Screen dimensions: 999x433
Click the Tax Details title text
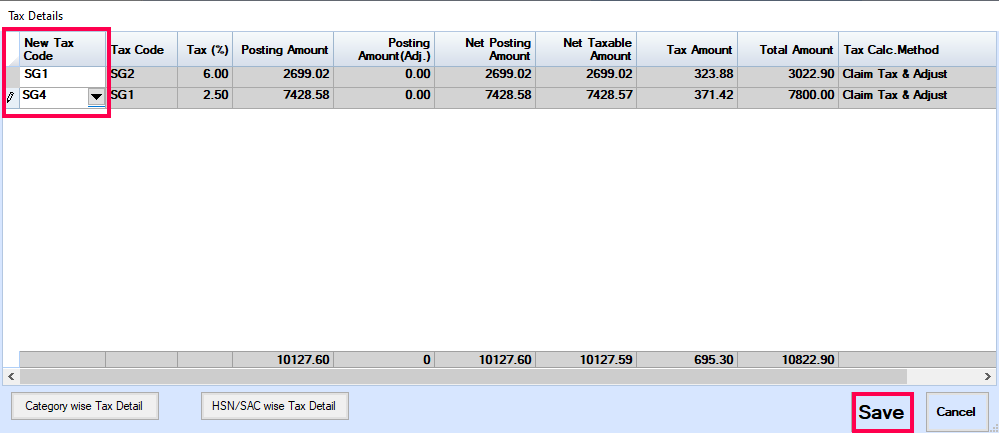[x=36, y=15]
